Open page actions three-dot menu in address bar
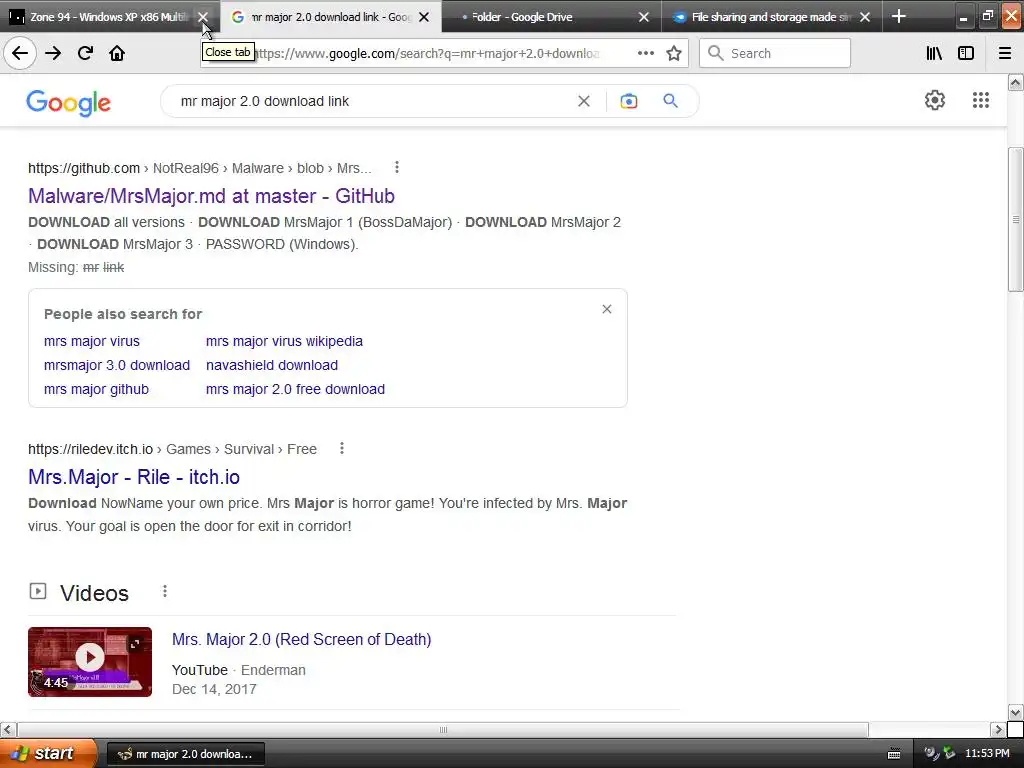The image size is (1024, 768). pos(645,53)
